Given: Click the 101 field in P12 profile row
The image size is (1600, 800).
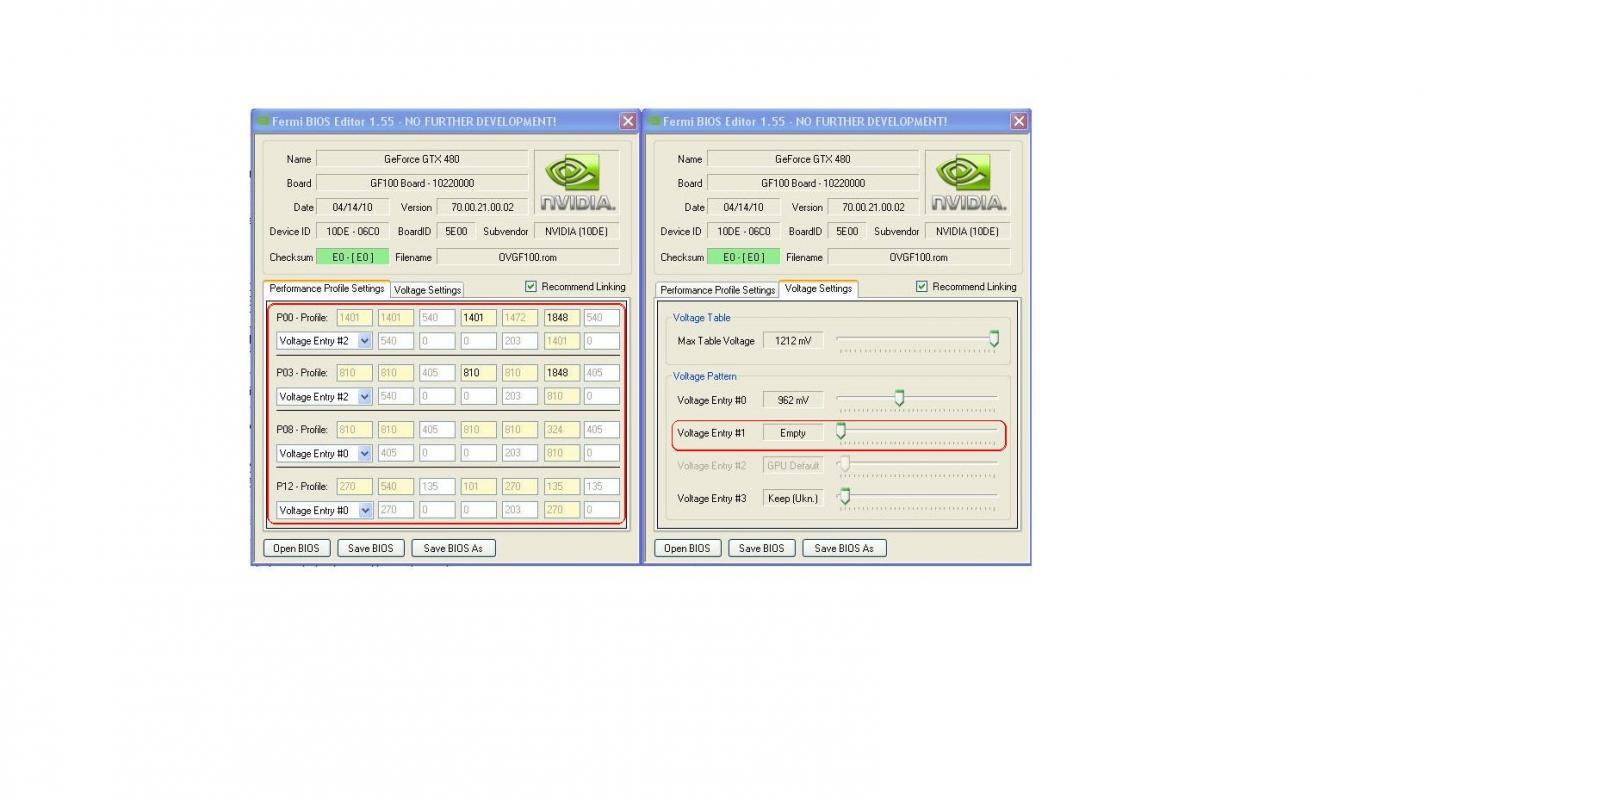Looking at the screenshot, I should coord(478,487).
